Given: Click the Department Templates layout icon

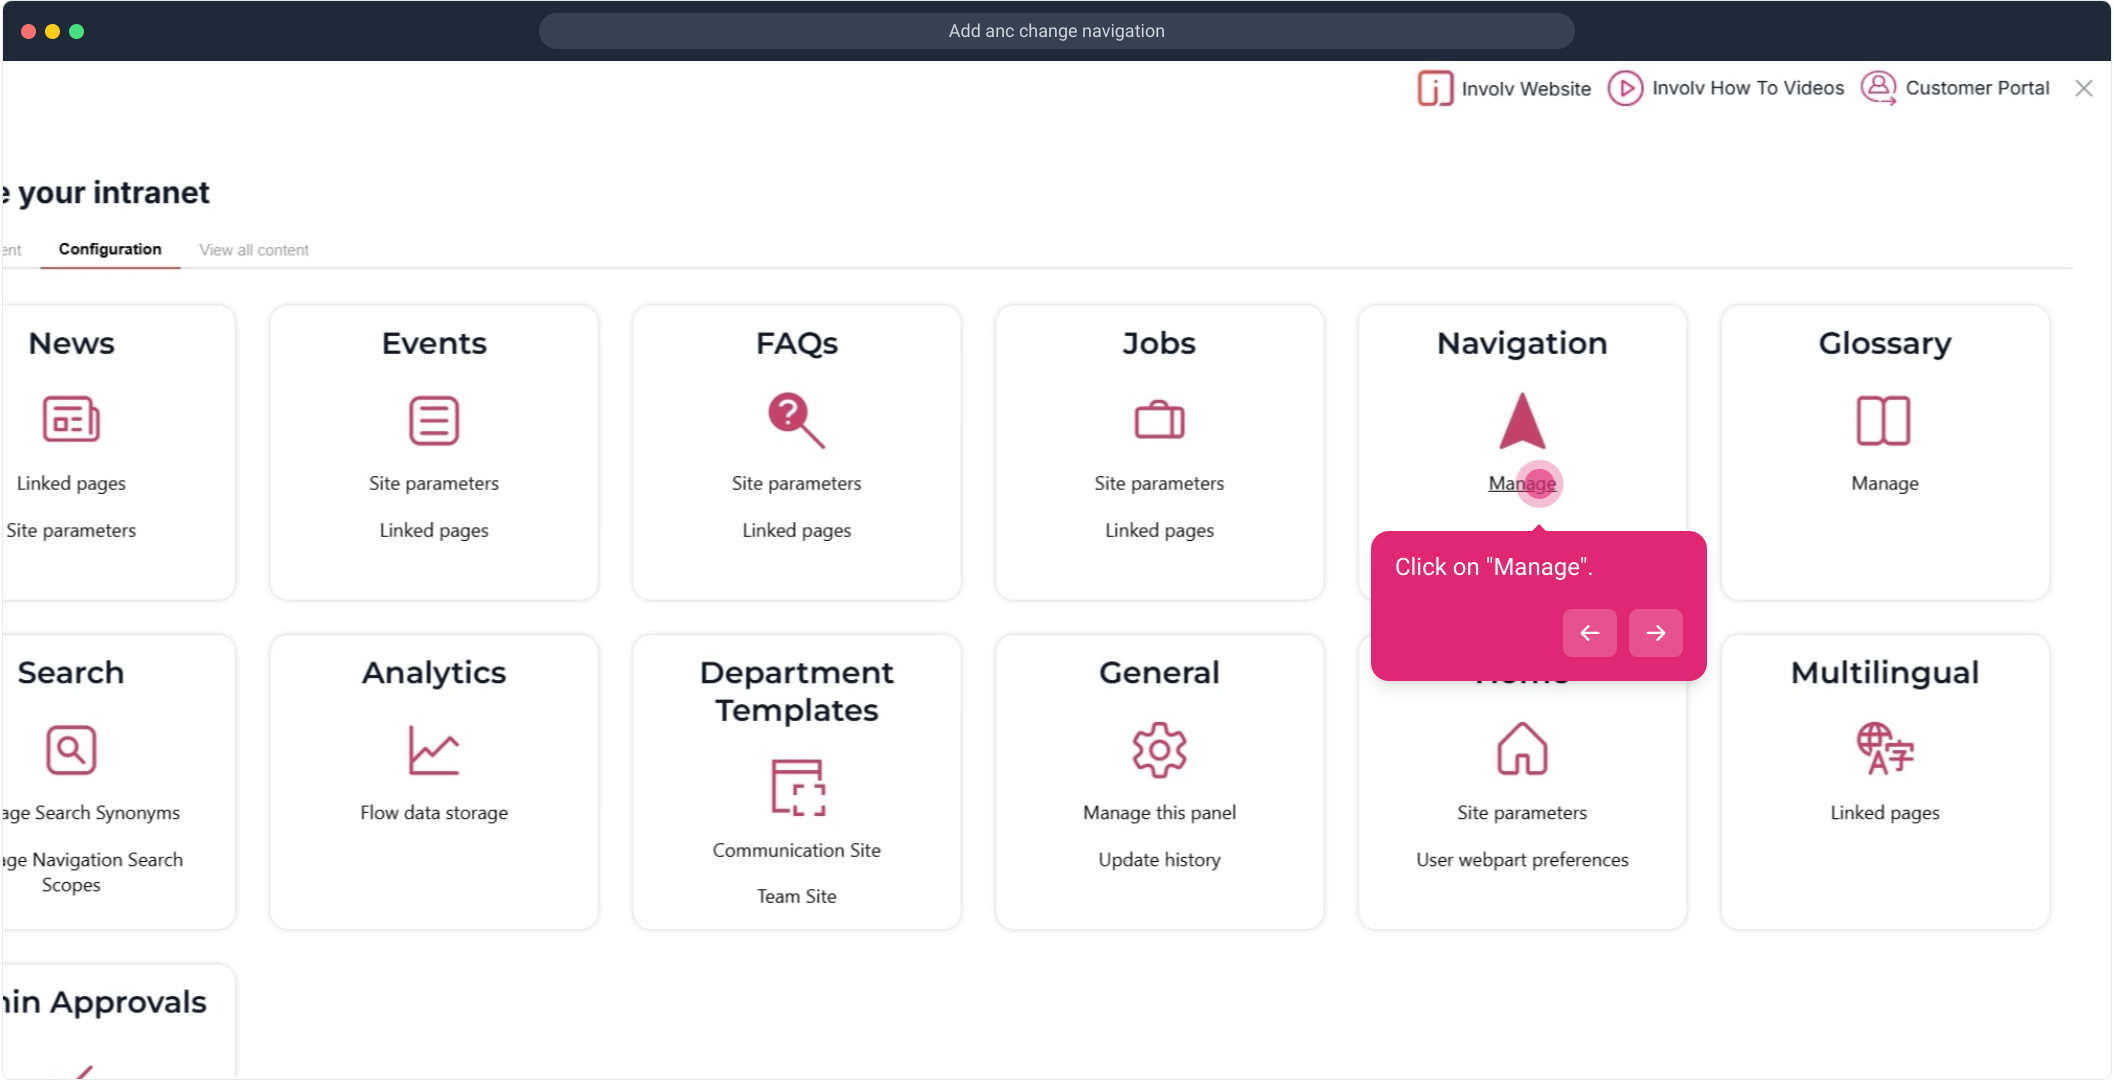Looking at the screenshot, I should (x=797, y=788).
